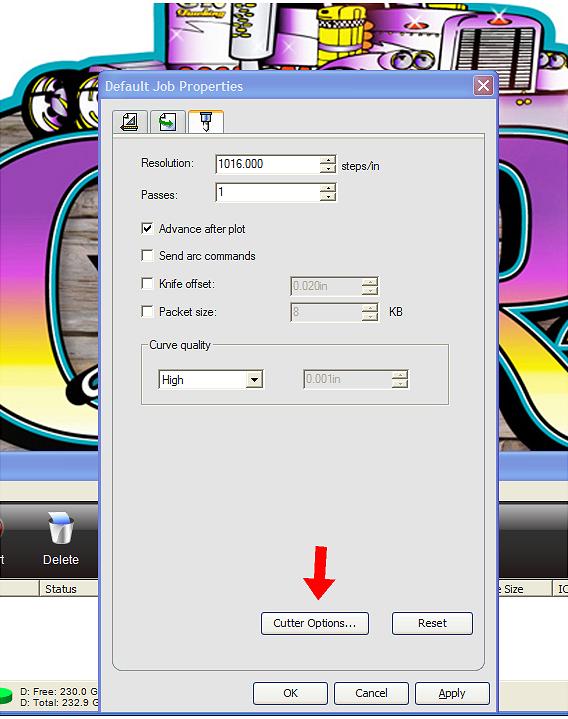Confirm with the OK button
The image size is (568, 719).
pyautogui.click(x=290, y=693)
